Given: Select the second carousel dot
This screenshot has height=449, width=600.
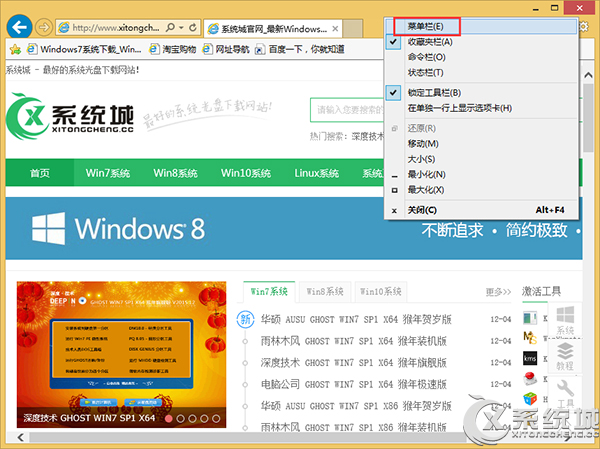Looking at the screenshot, I should point(180,419).
